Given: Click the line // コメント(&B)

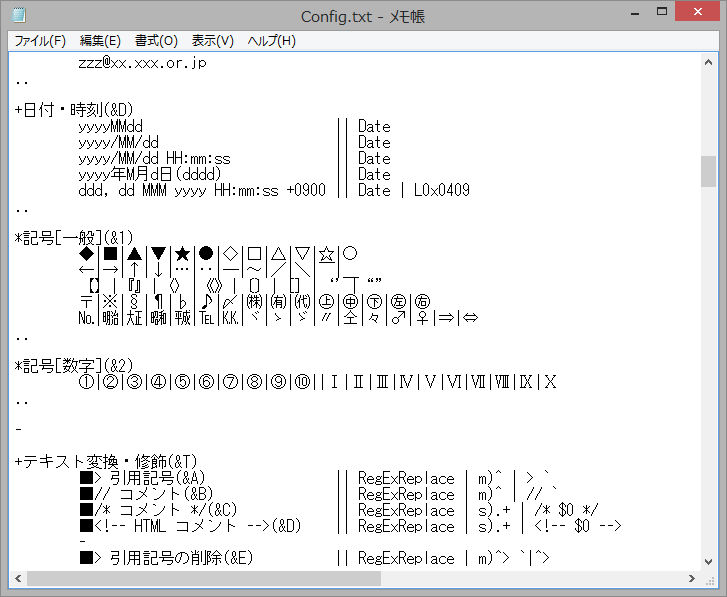Looking at the screenshot, I should click(x=146, y=494).
